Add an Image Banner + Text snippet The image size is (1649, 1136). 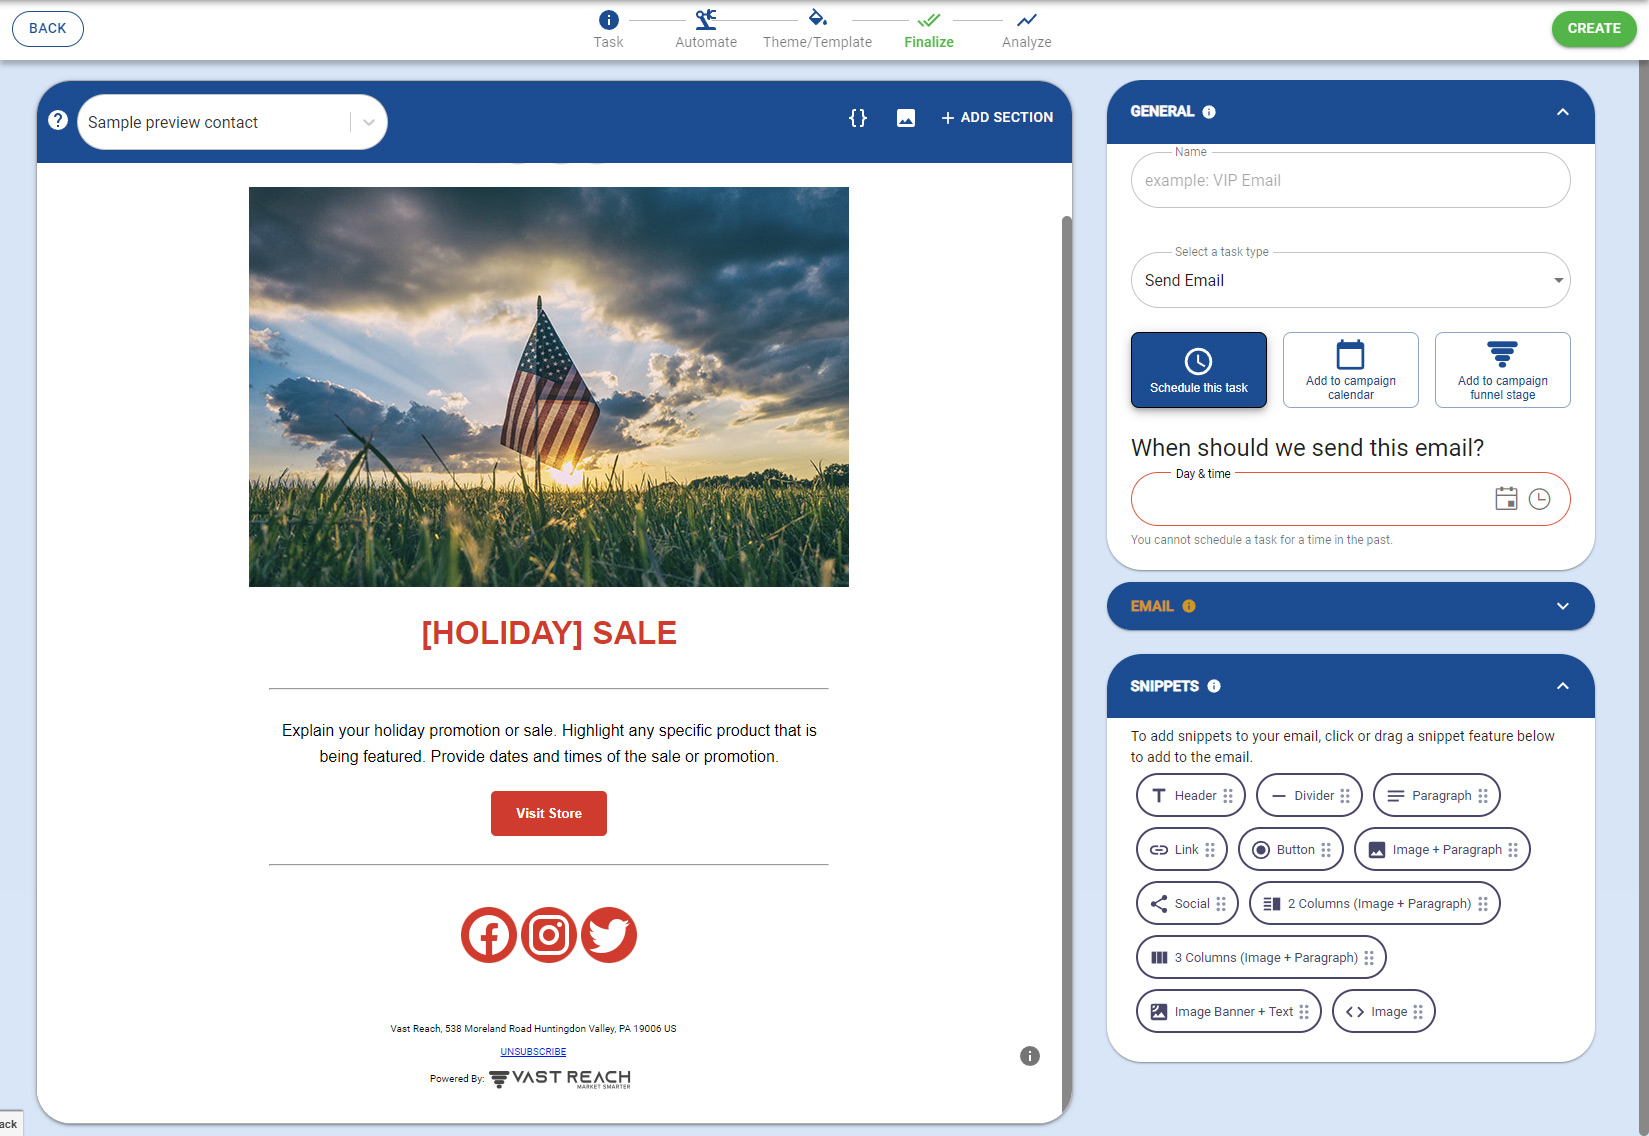pyautogui.click(x=1229, y=1012)
